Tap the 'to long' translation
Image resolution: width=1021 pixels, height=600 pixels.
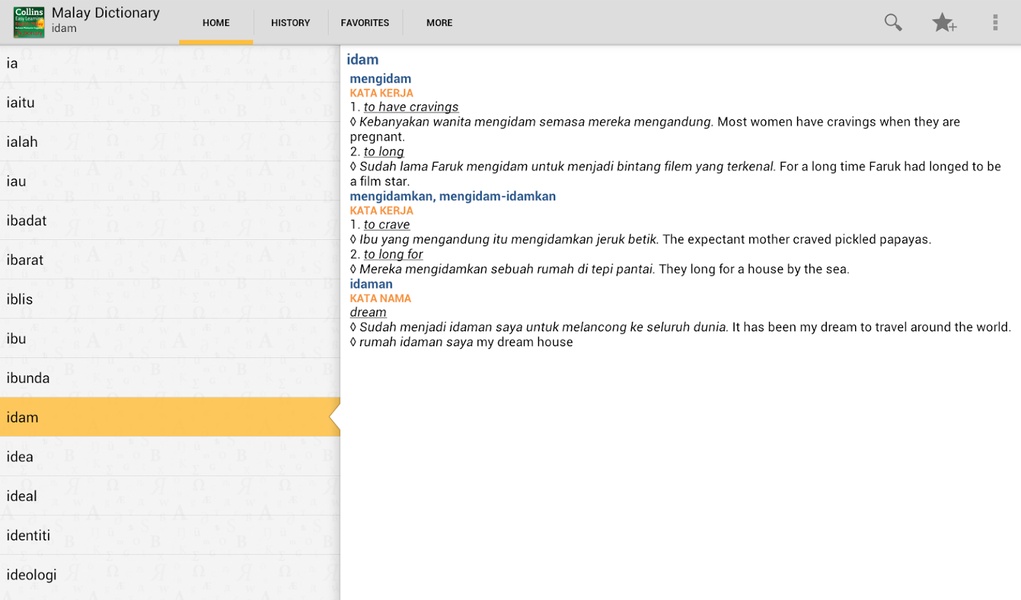point(384,152)
